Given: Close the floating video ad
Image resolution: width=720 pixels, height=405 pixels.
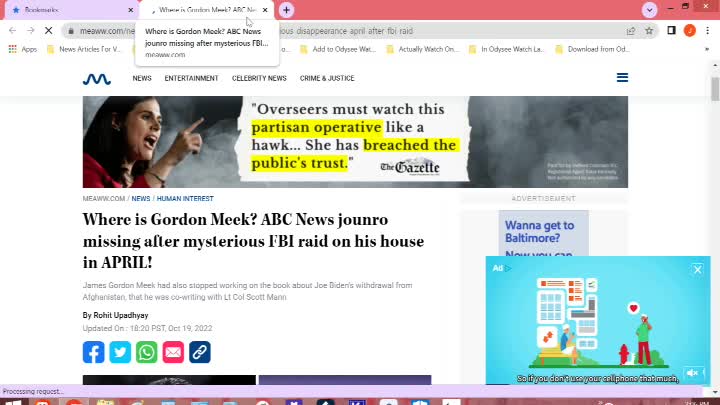Looking at the screenshot, I should coord(698,270).
